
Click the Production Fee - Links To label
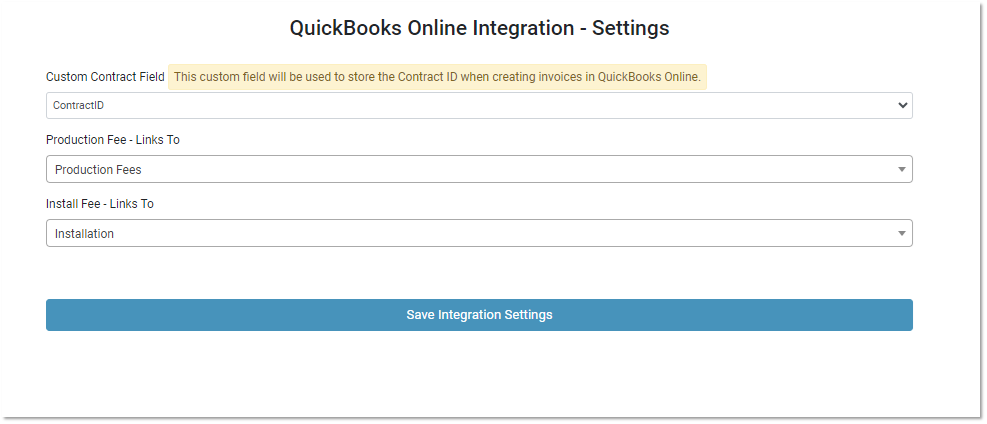[x=112, y=140]
